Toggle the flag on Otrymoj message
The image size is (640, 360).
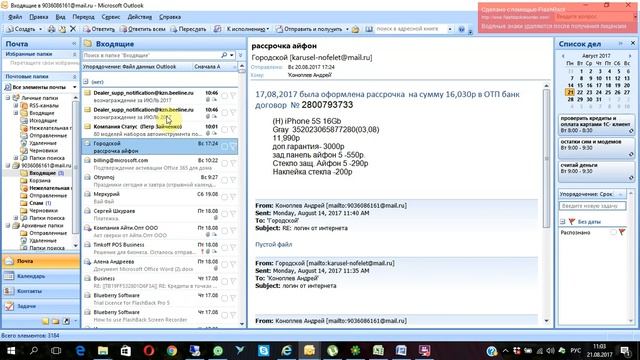point(233,180)
